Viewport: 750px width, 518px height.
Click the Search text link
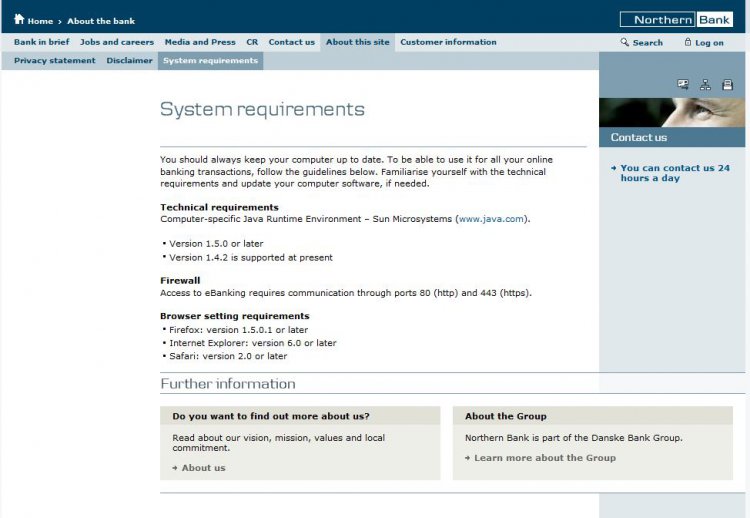pos(648,43)
